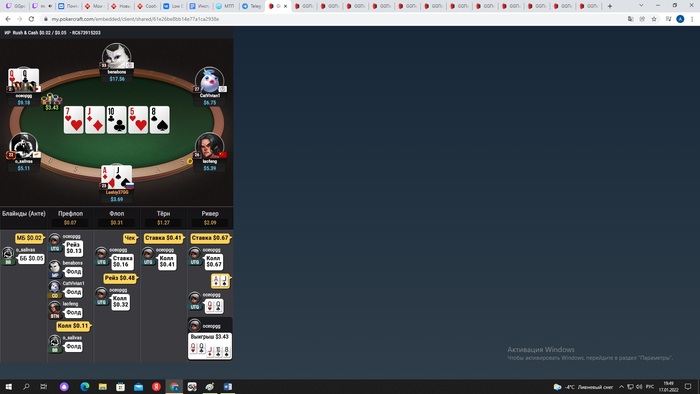Click the Выигрыш $3.43 winning hand summary
The height and width of the screenshot is (394, 700).
pyautogui.click(x=210, y=345)
